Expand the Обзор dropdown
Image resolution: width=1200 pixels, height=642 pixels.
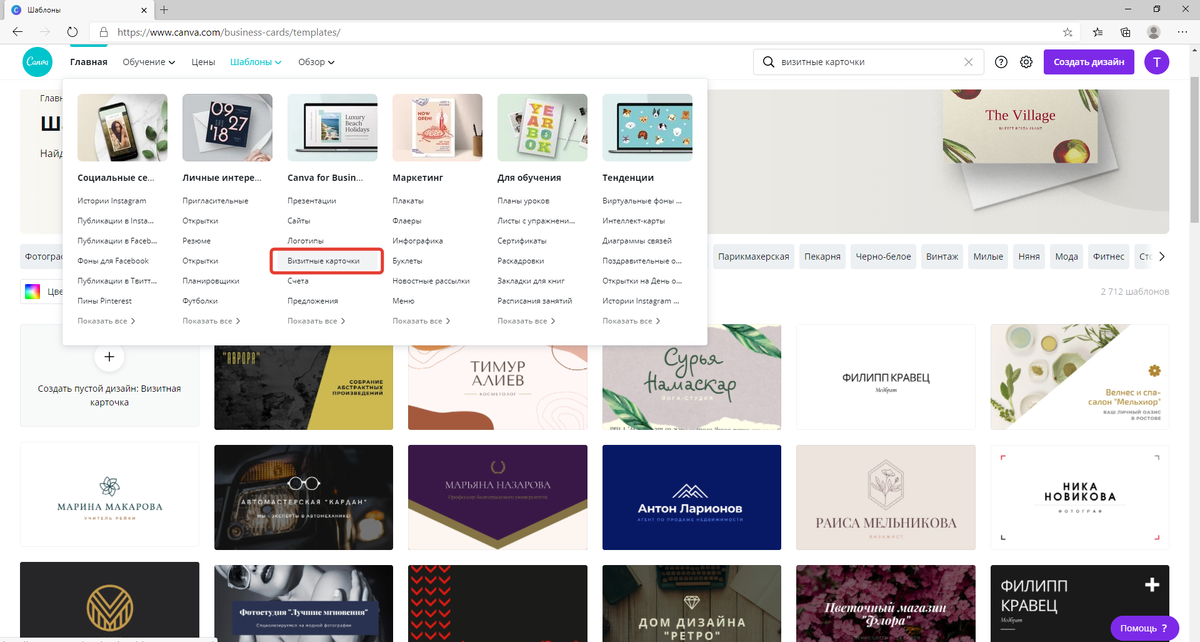[x=317, y=62]
